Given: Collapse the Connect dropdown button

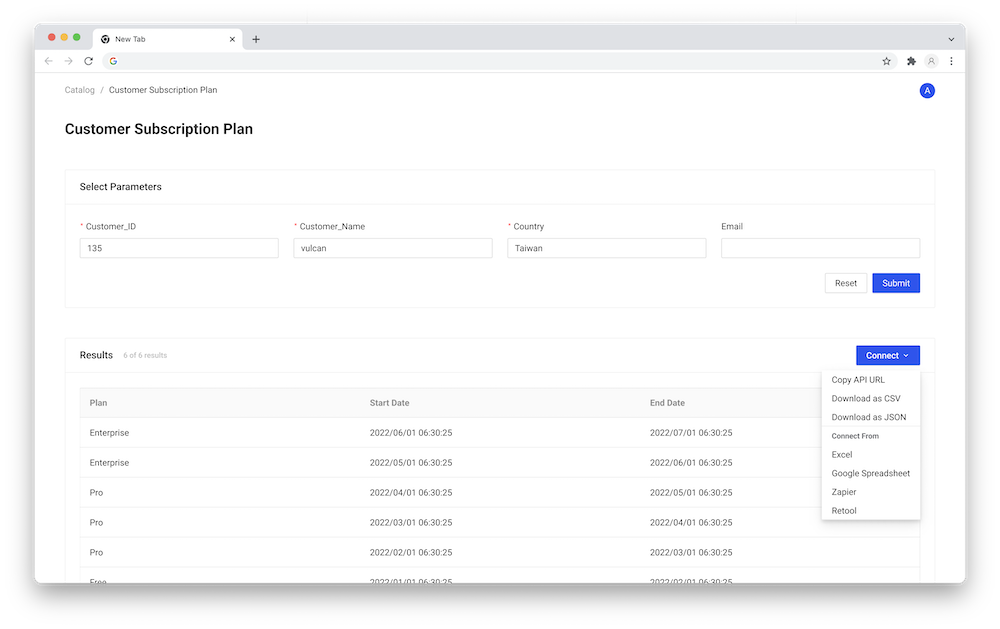Looking at the screenshot, I should point(887,355).
